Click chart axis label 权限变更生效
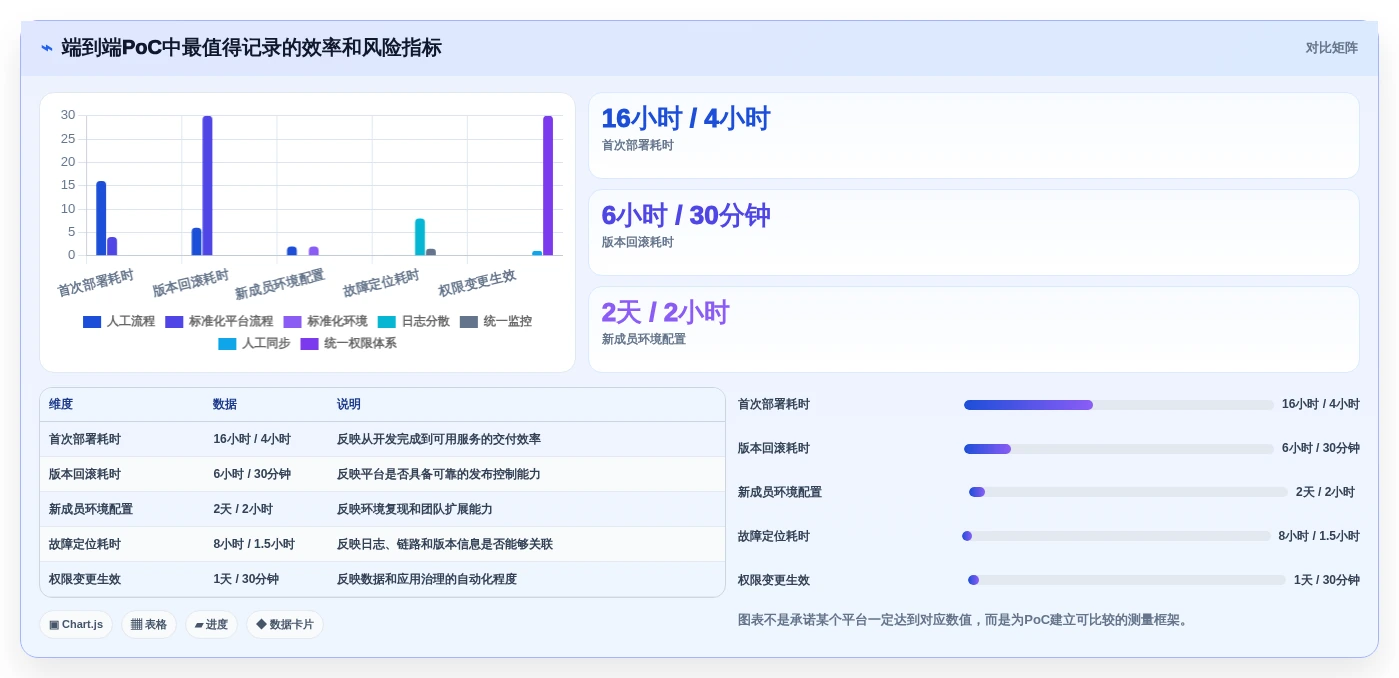Viewport: 1399px width, 678px height. pos(477,283)
